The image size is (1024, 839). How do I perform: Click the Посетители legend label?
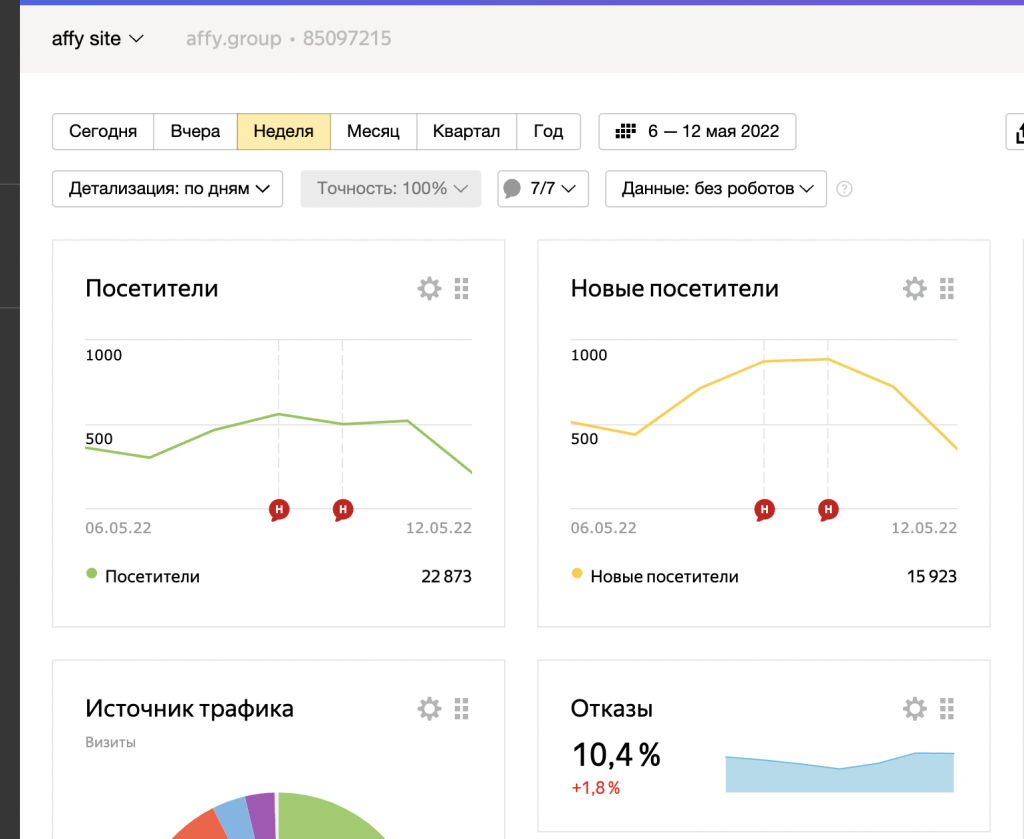(152, 577)
